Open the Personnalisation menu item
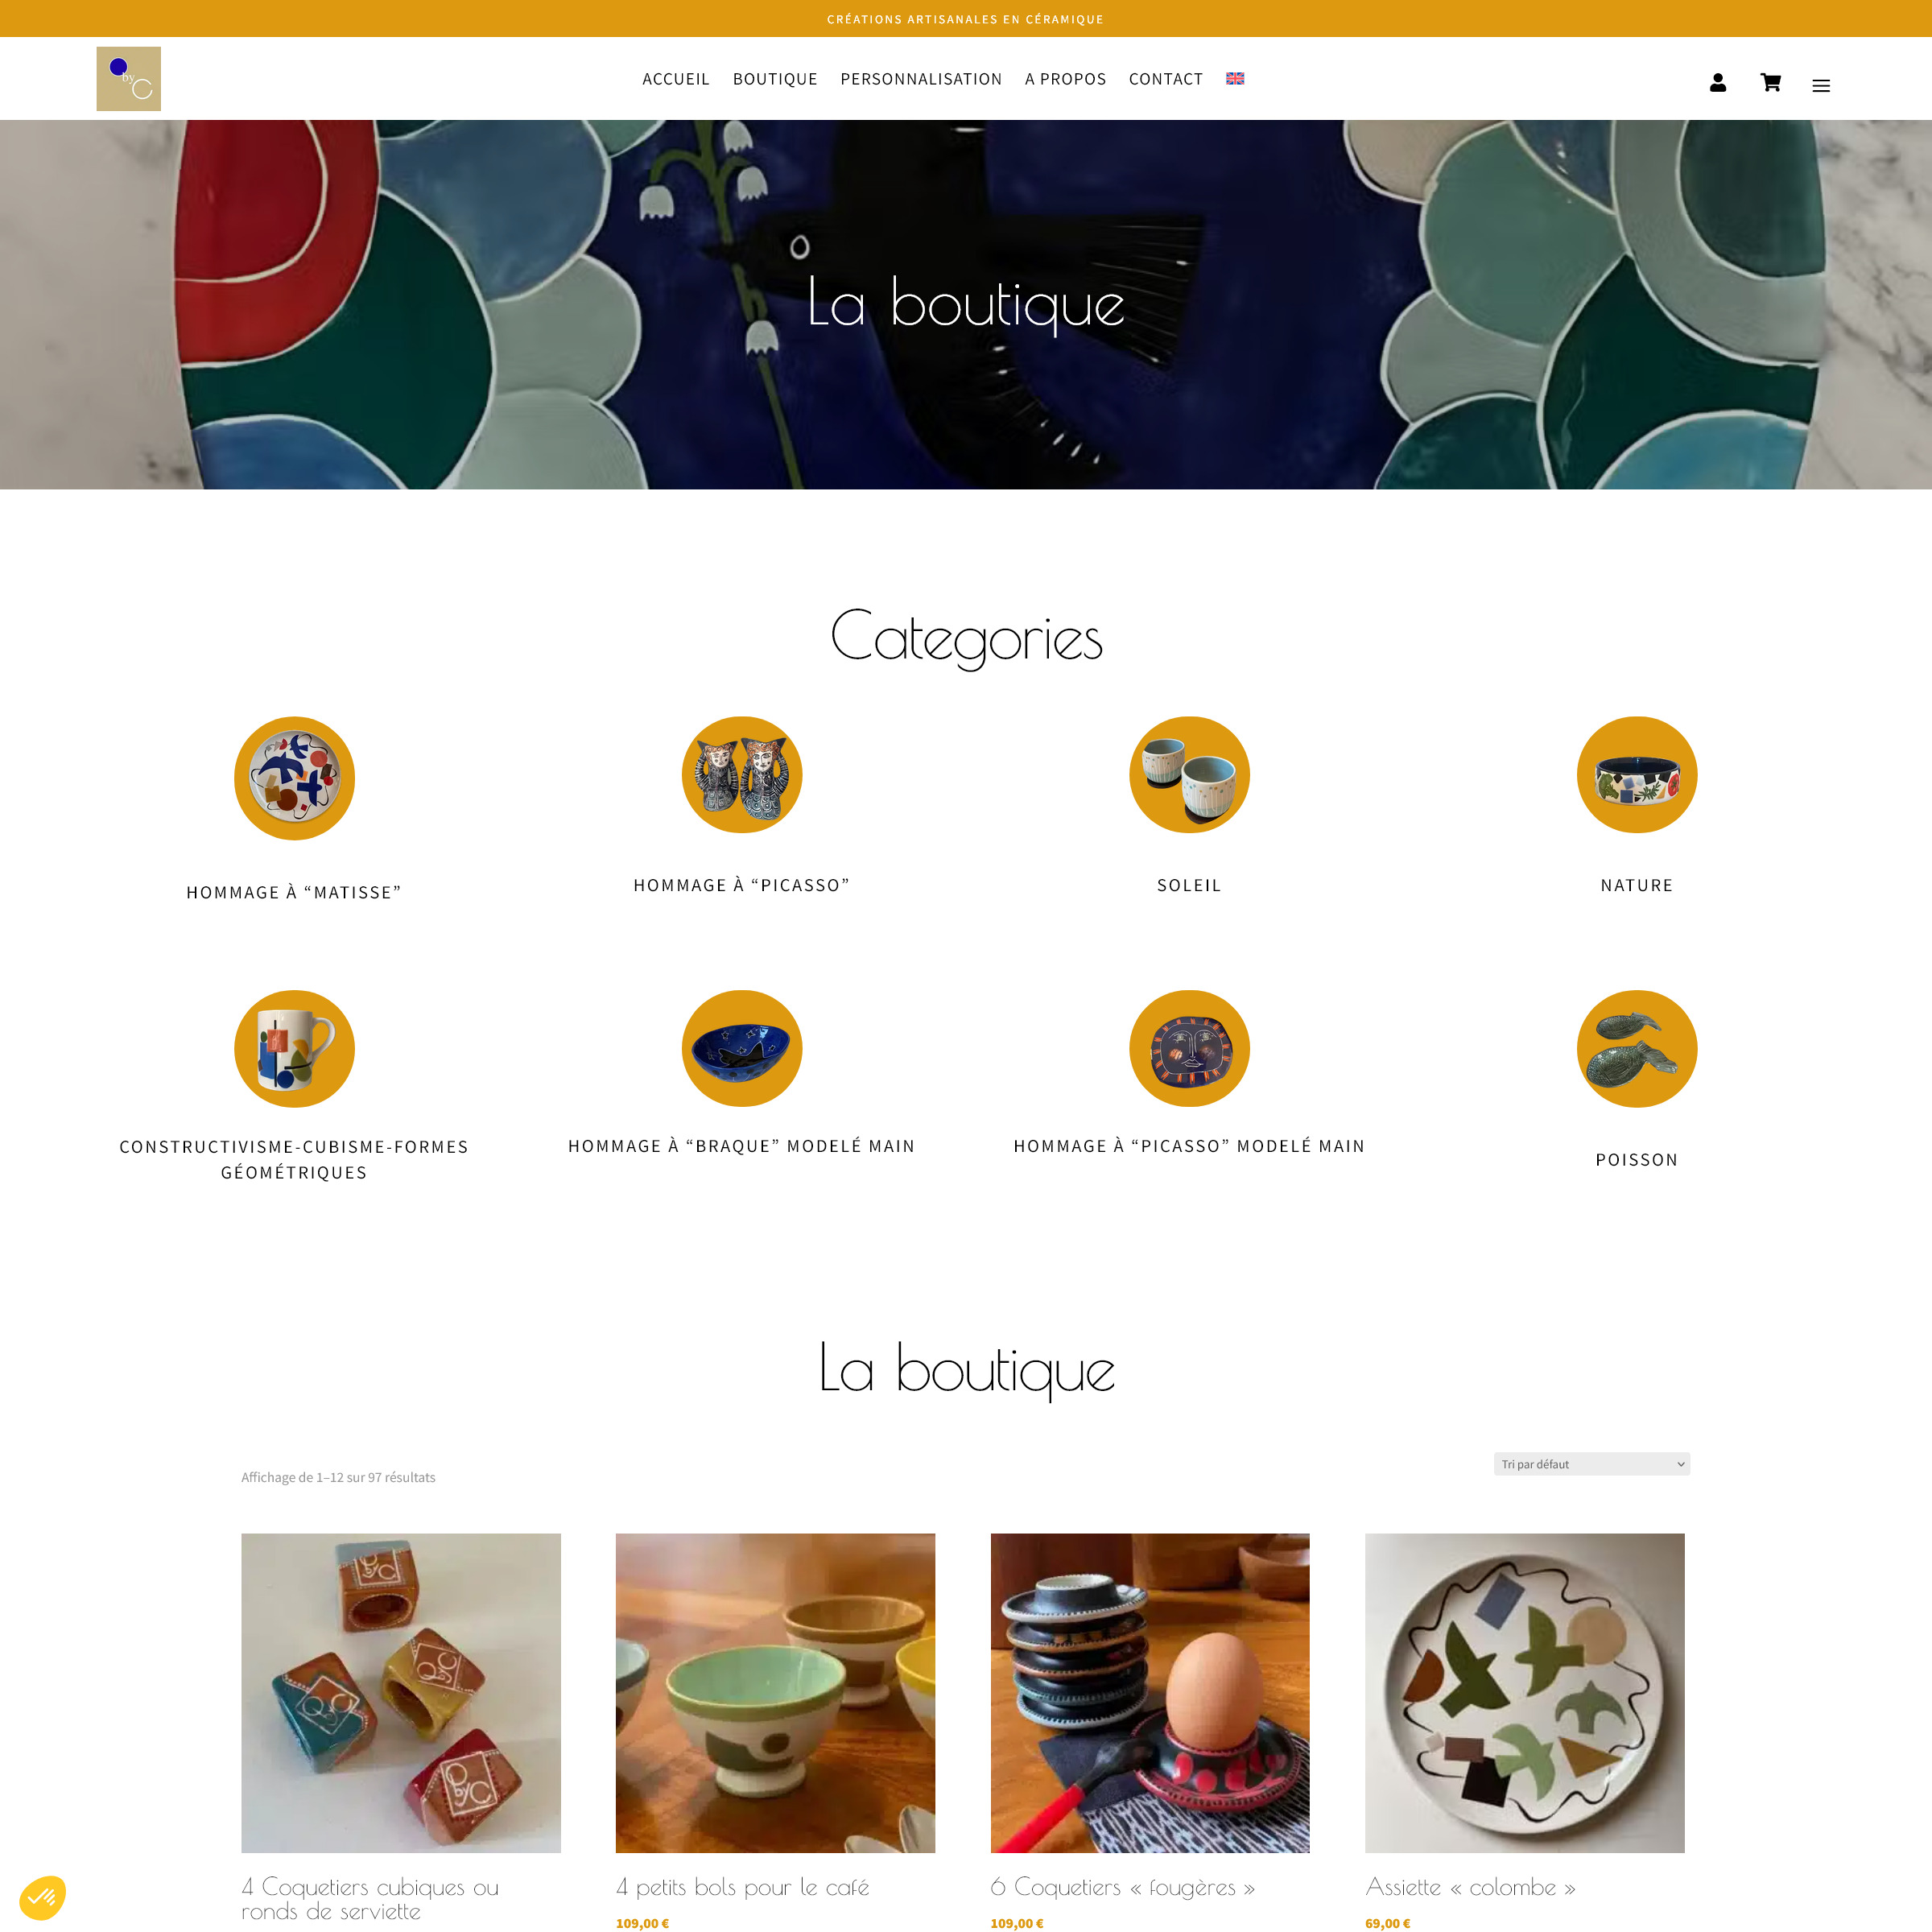 click(x=921, y=79)
